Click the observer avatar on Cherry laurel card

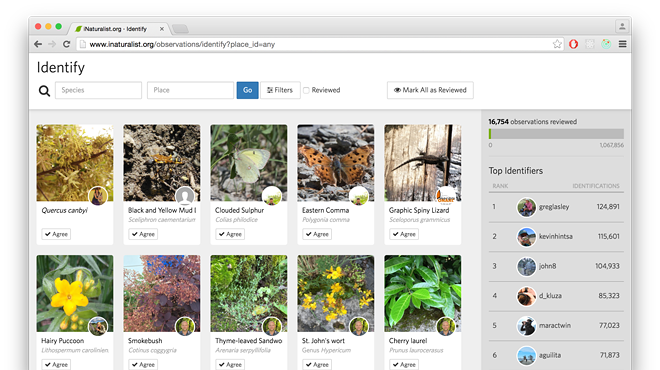tap(446, 327)
